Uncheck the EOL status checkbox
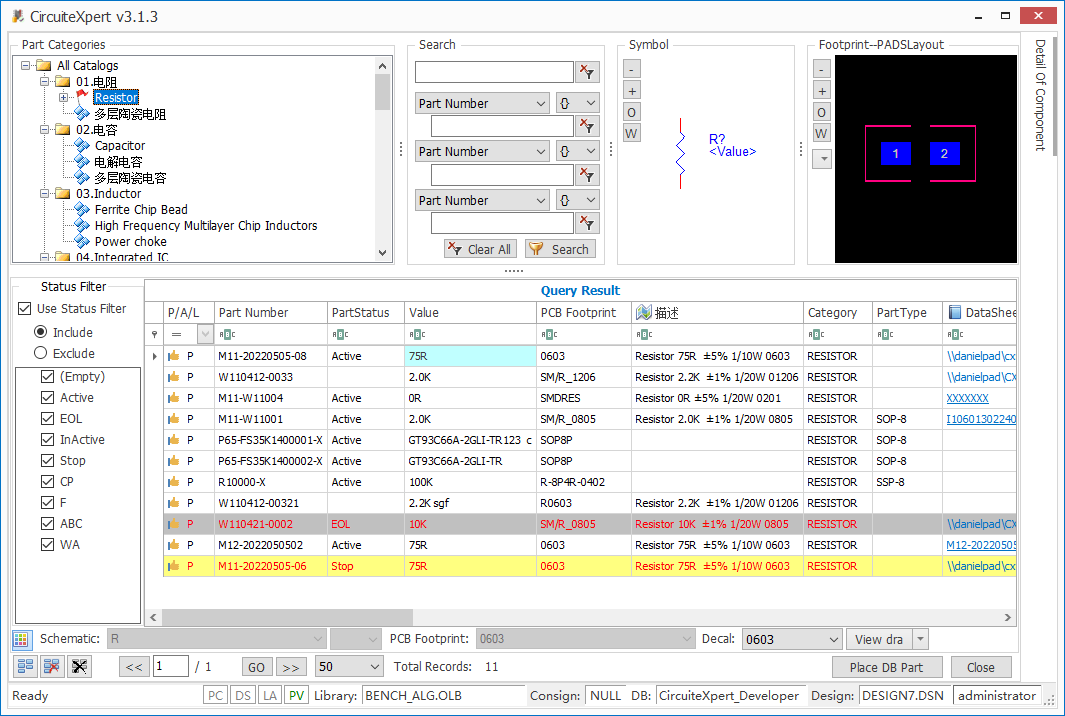The height and width of the screenshot is (716, 1065). (48, 418)
